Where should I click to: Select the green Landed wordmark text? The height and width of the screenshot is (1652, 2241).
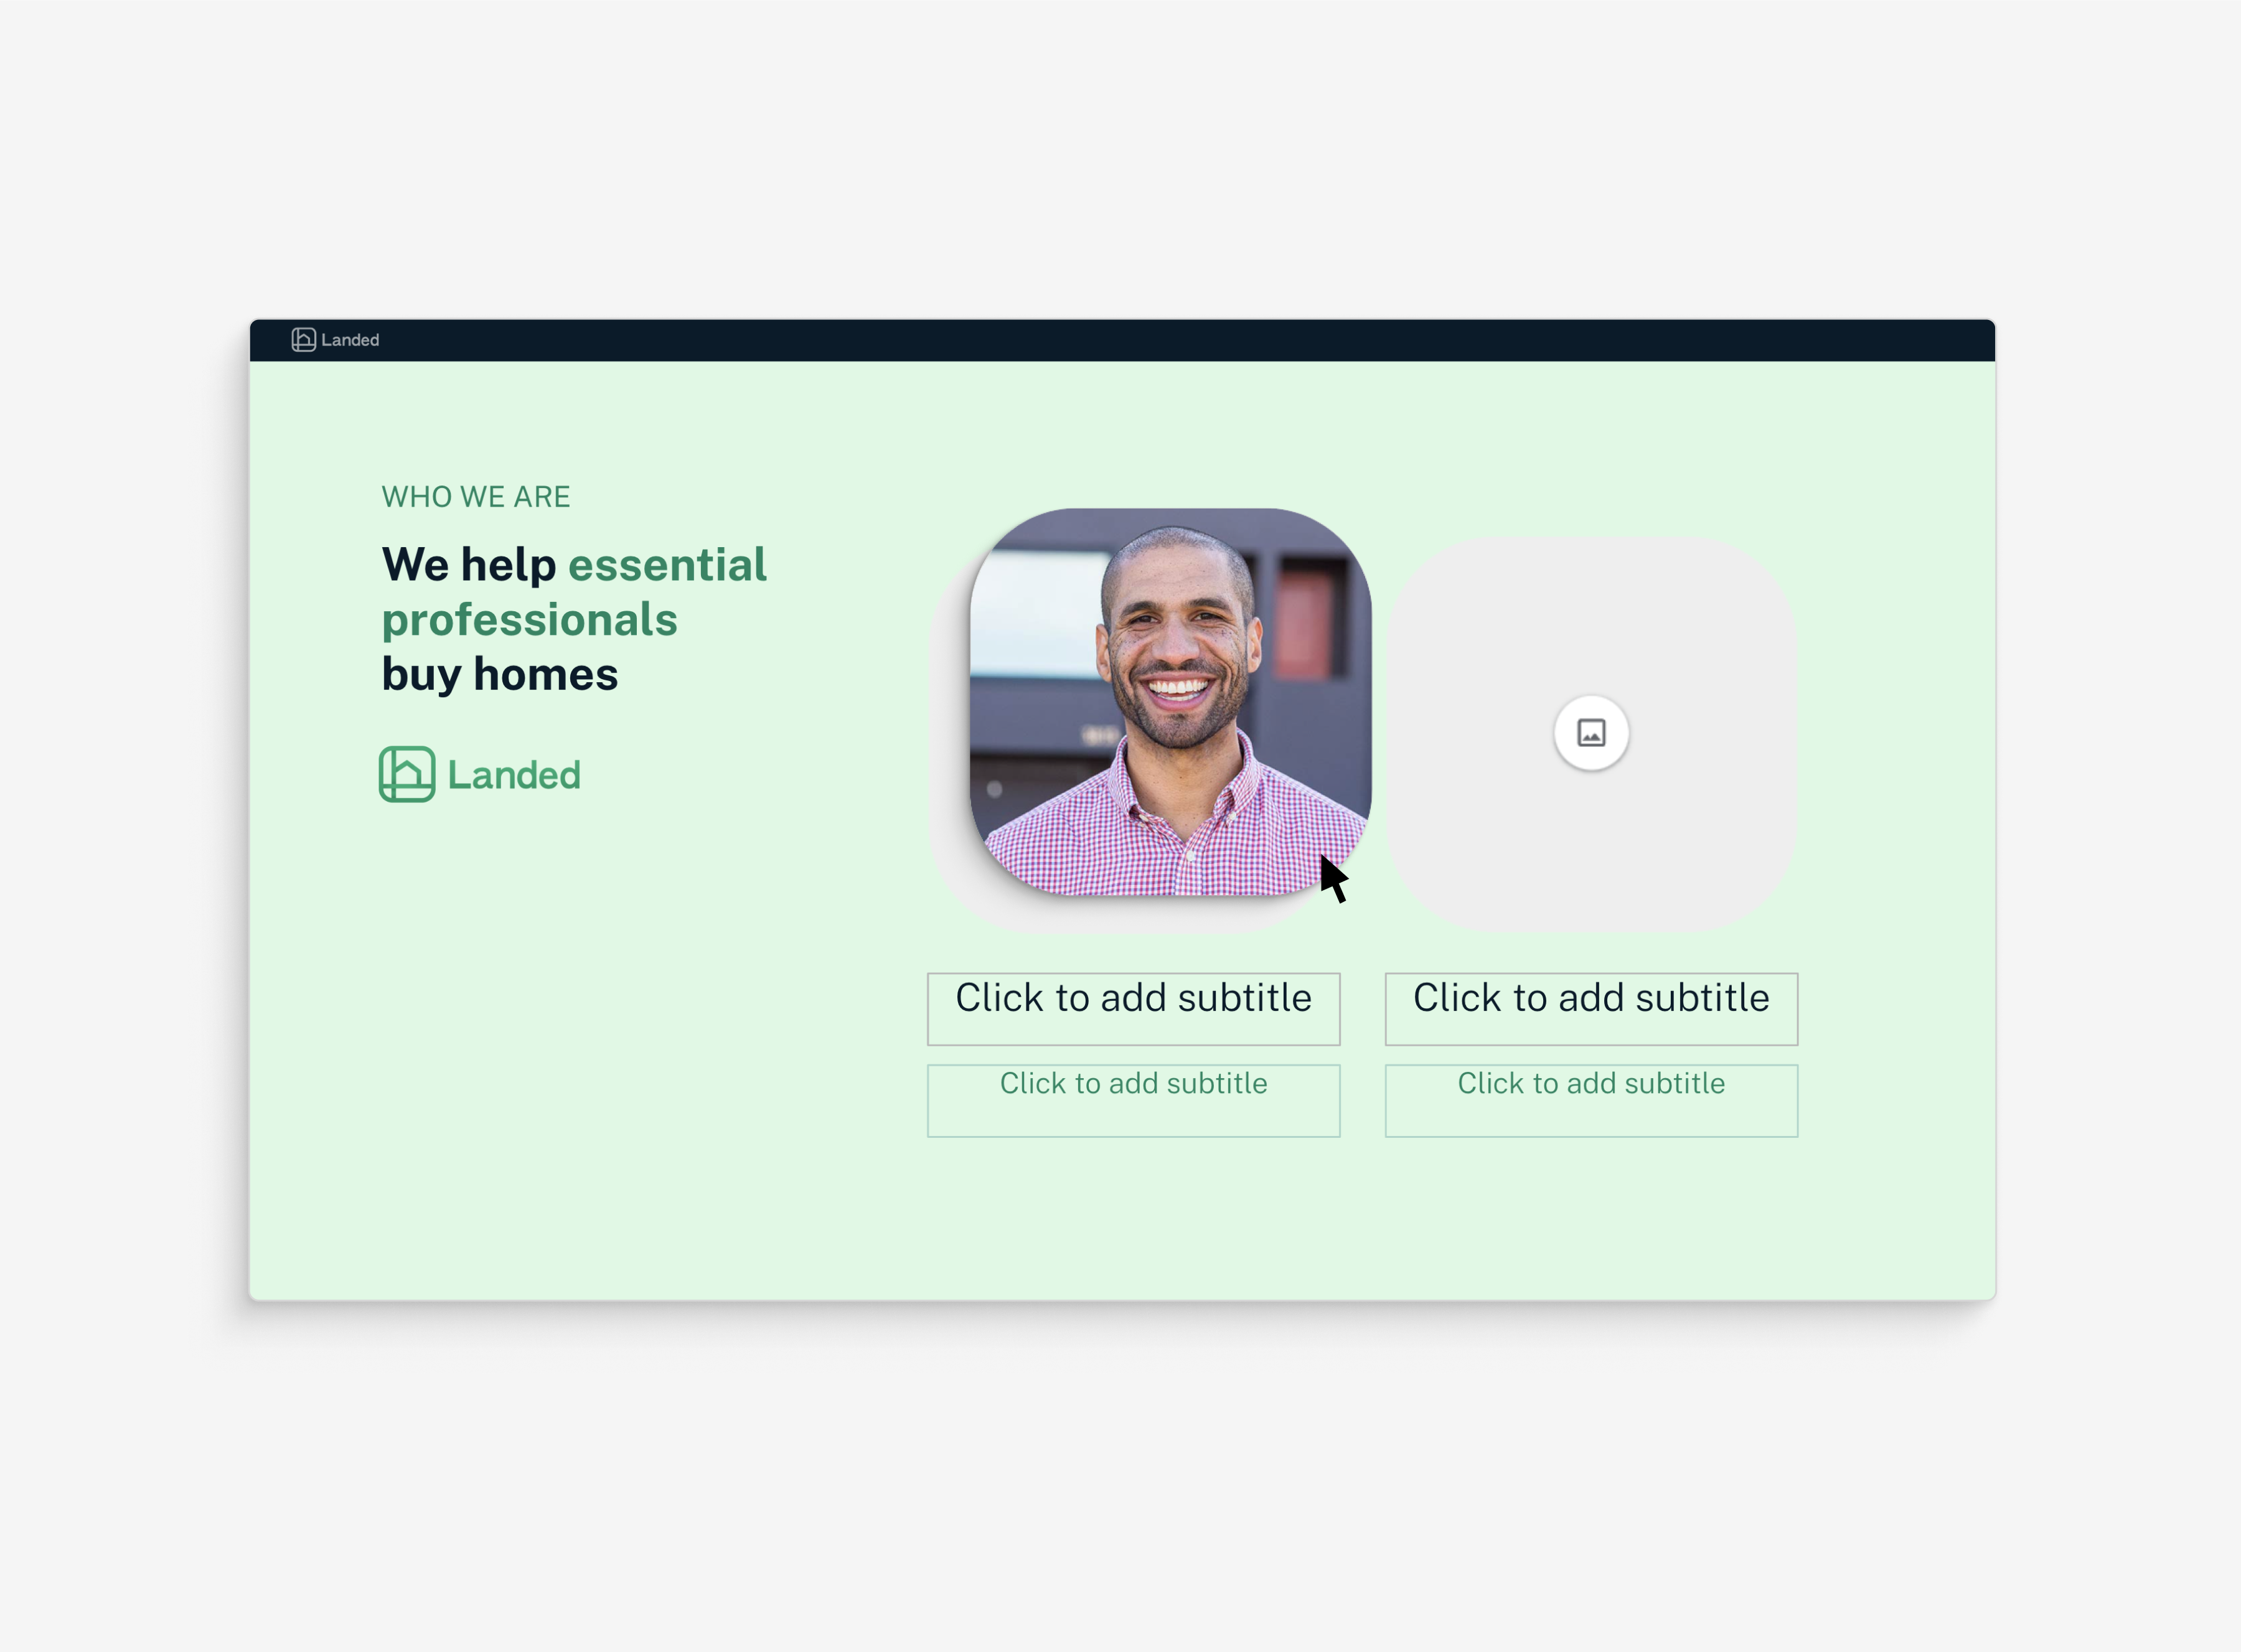tap(514, 775)
